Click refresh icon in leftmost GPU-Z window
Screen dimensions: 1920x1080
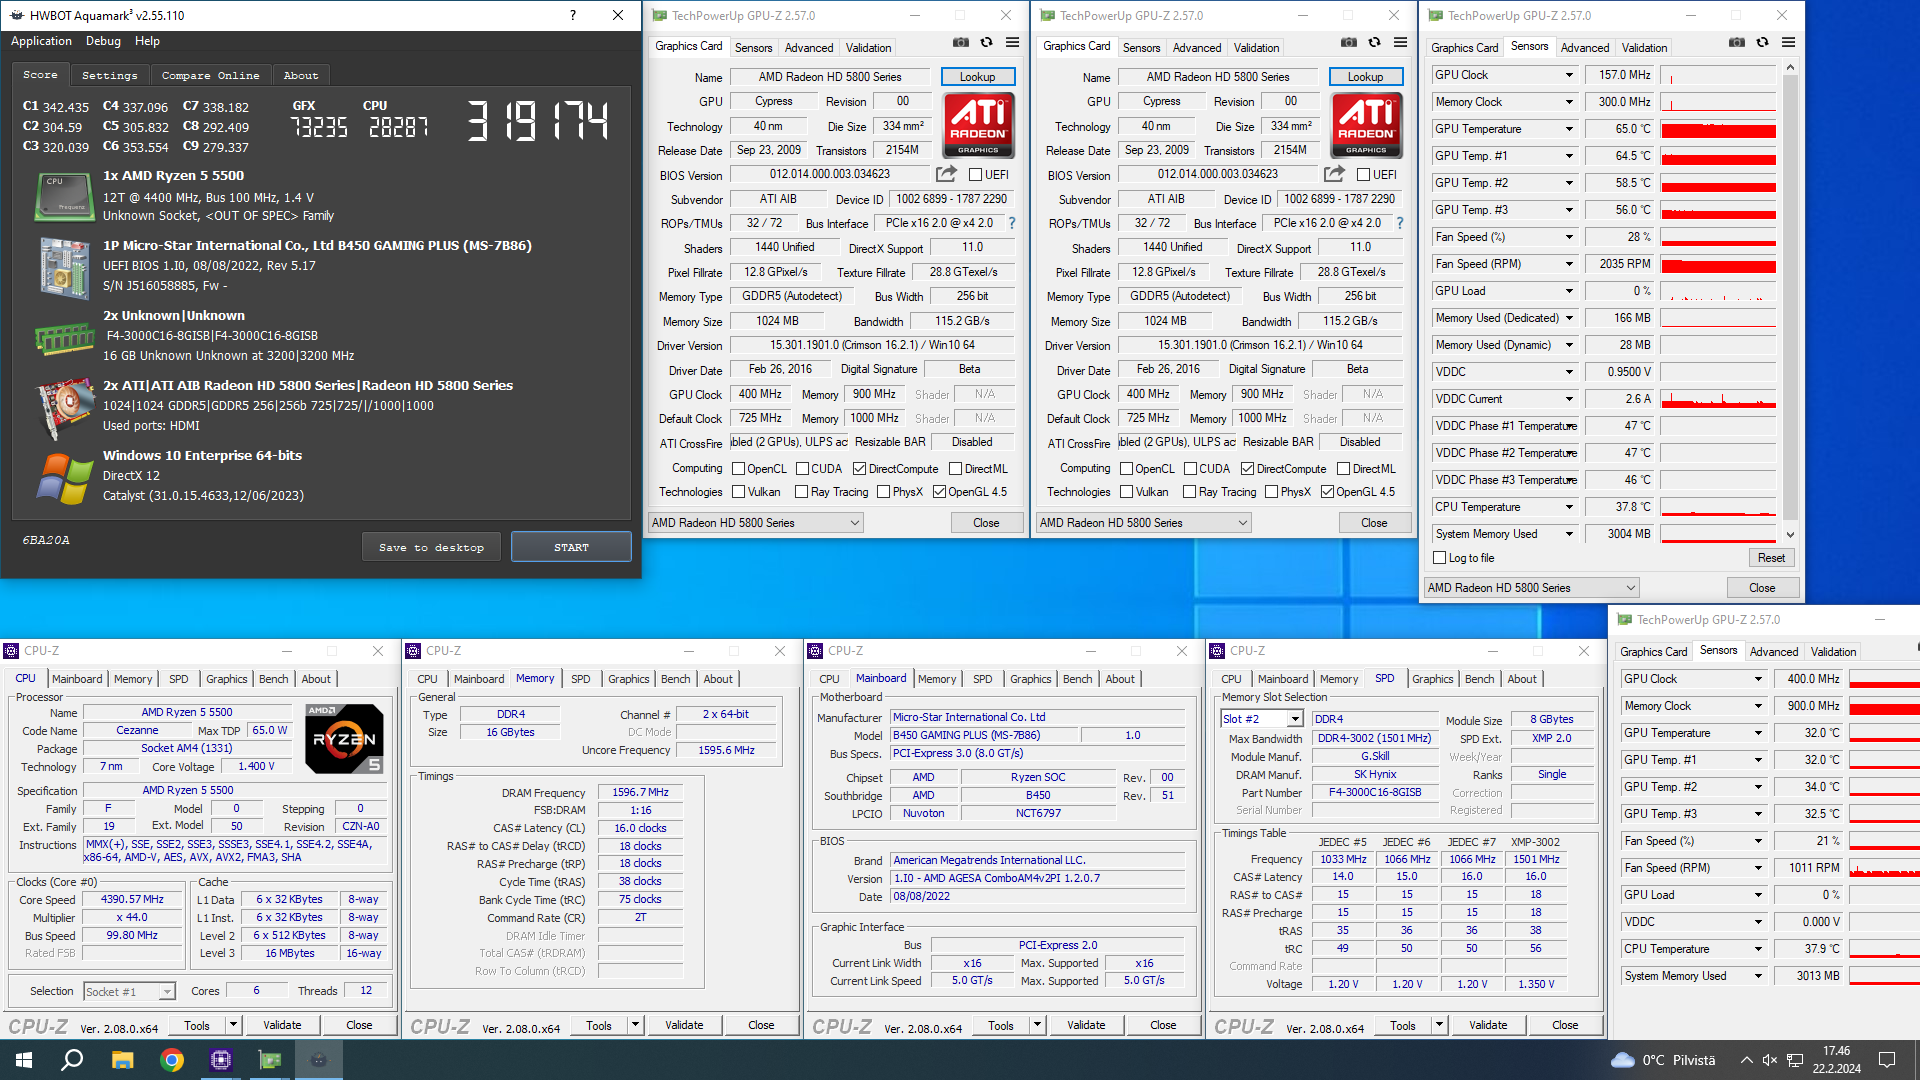pyautogui.click(x=986, y=43)
